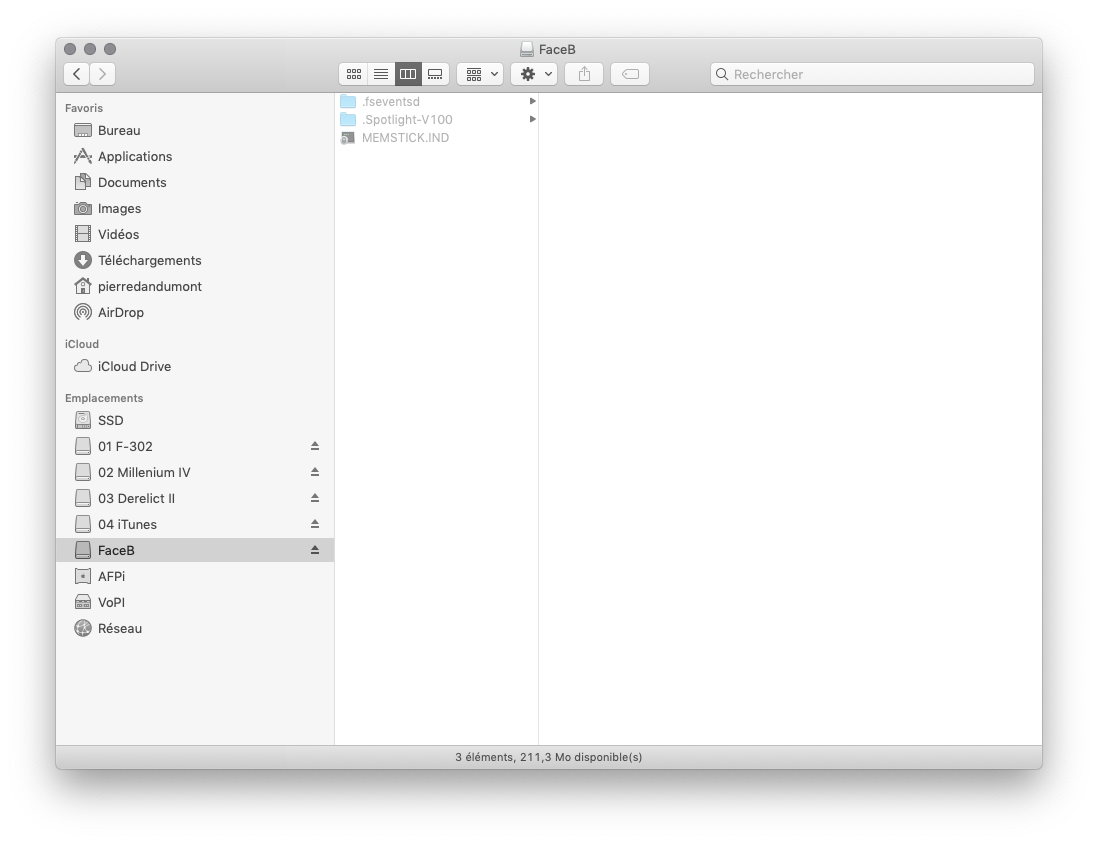Select the MEMSTICK.IND file
This screenshot has height=843, width=1098.
pyautogui.click(x=405, y=138)
